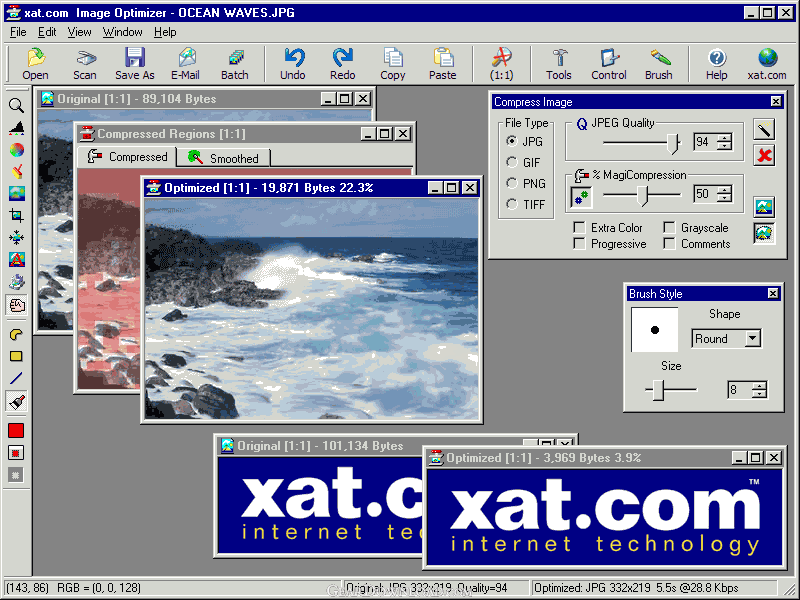
Task: Select GIF file type
Action: coord(512,162)
